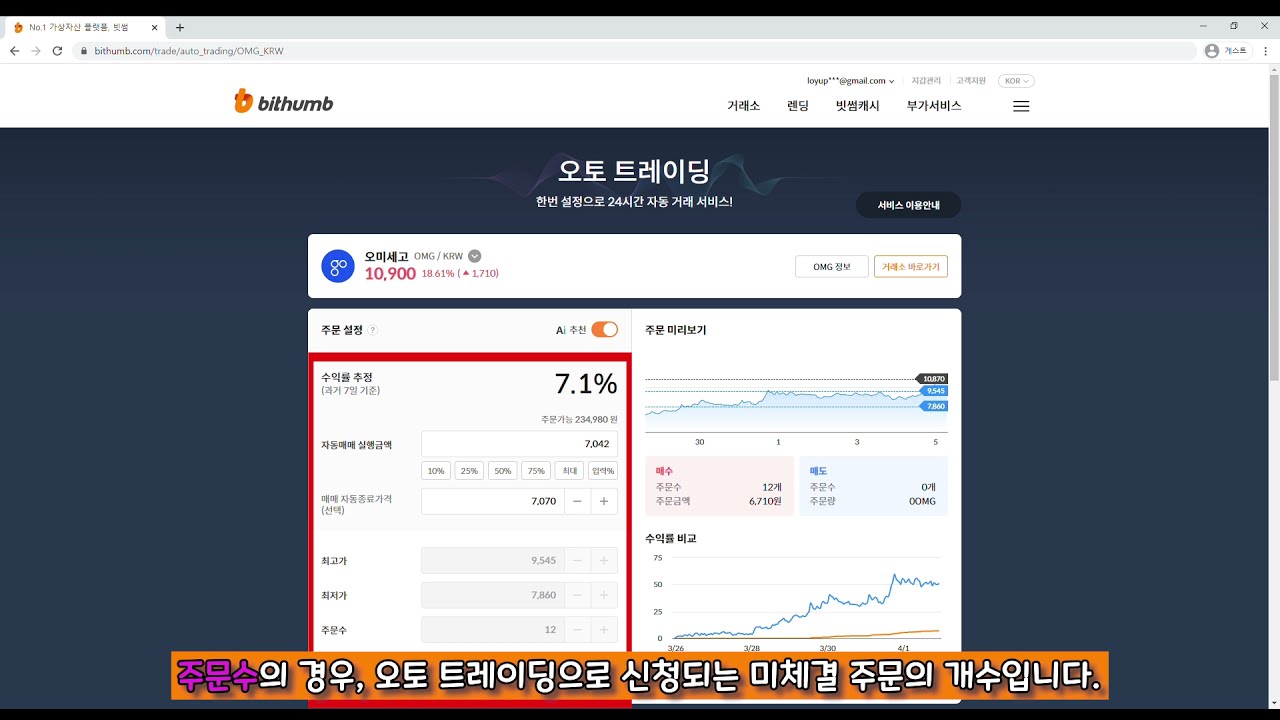Select the 최대 amount button
Screen dimensions: 1280x720
(x=570, y=471)
